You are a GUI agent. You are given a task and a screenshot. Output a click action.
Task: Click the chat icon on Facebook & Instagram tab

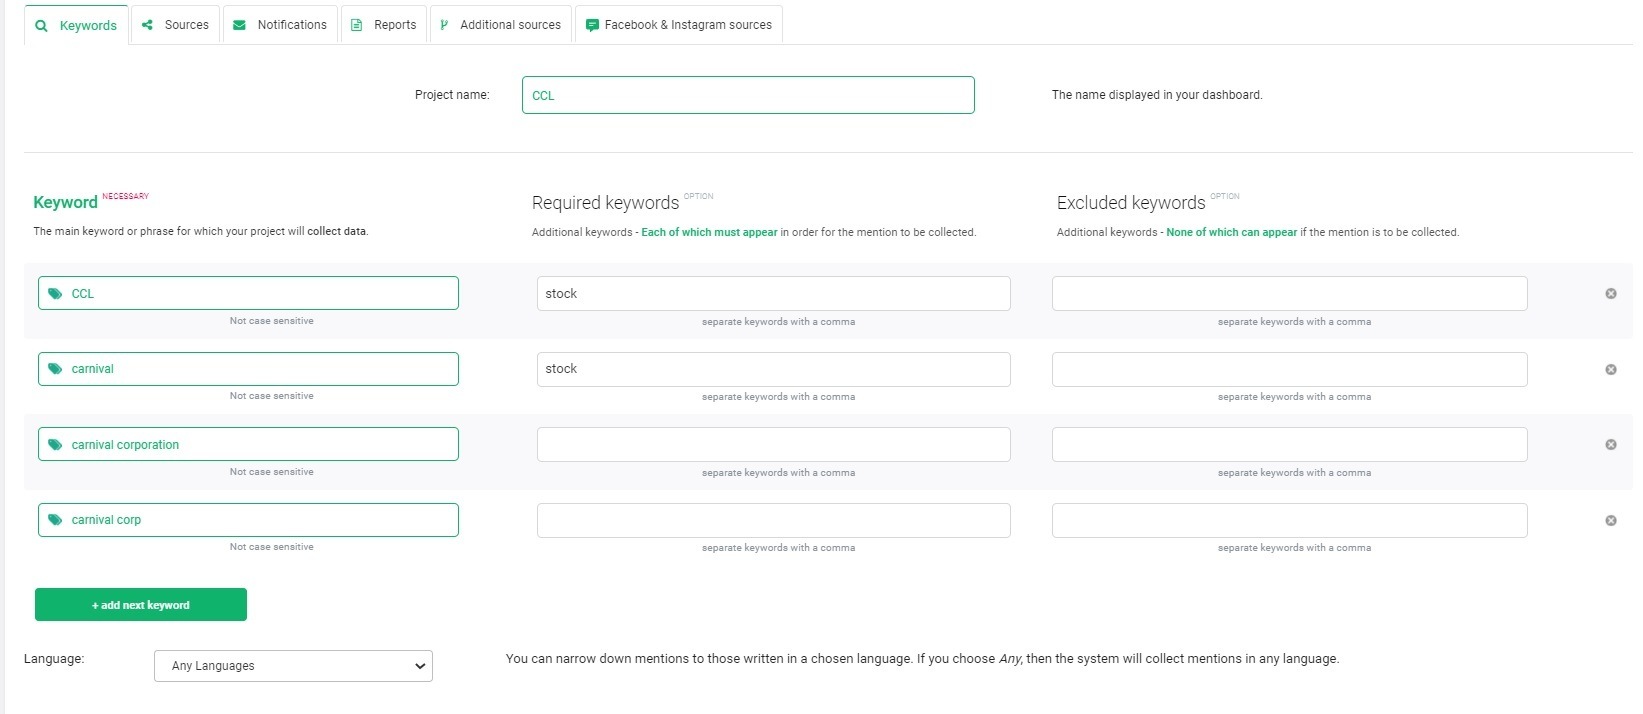592,25
